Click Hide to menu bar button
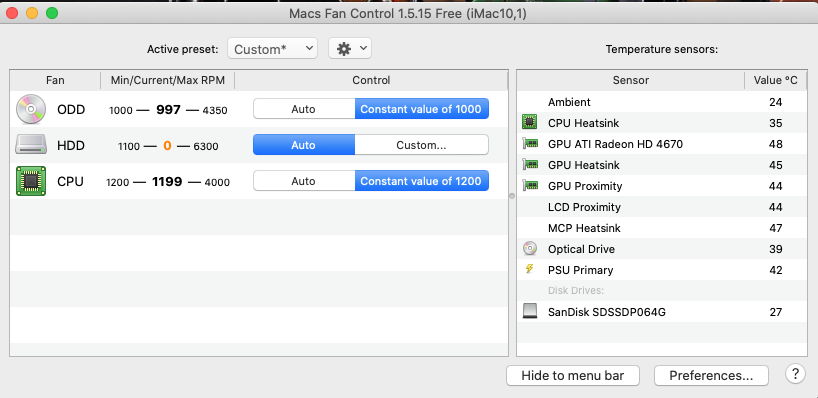 572,375
